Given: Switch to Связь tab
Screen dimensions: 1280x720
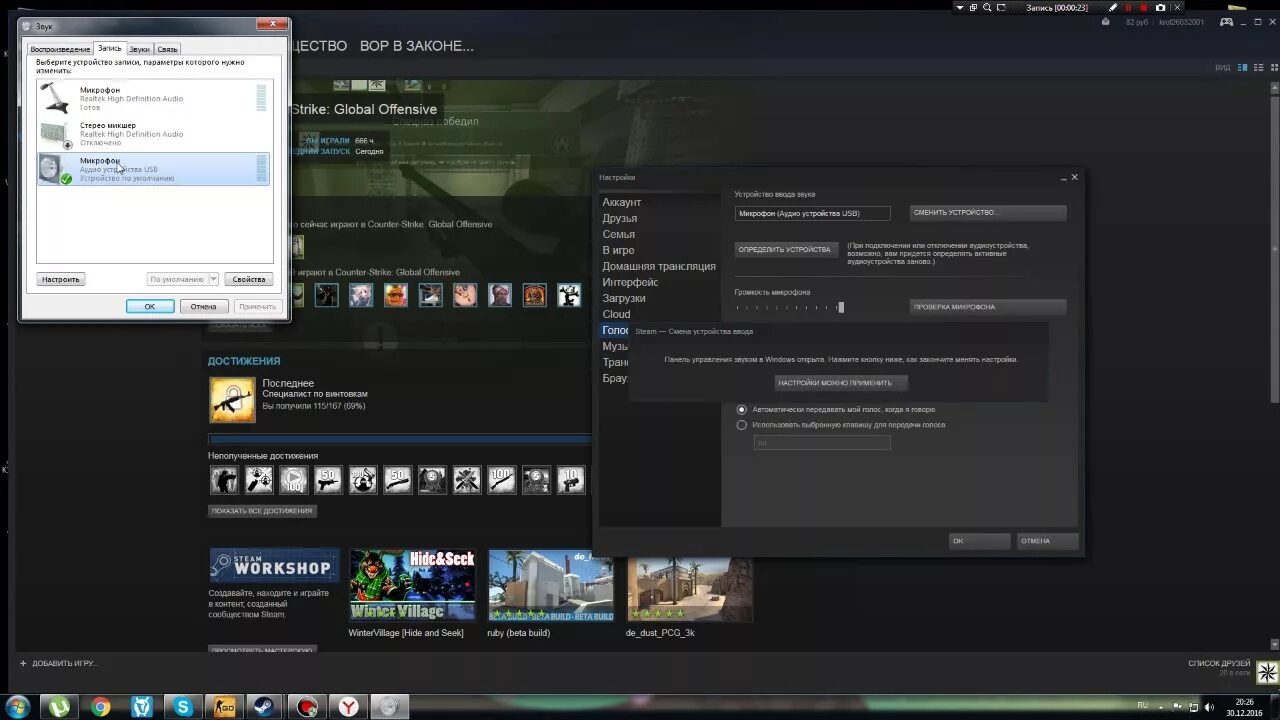Looking at the screenshot, I should (x=167, y=49).
